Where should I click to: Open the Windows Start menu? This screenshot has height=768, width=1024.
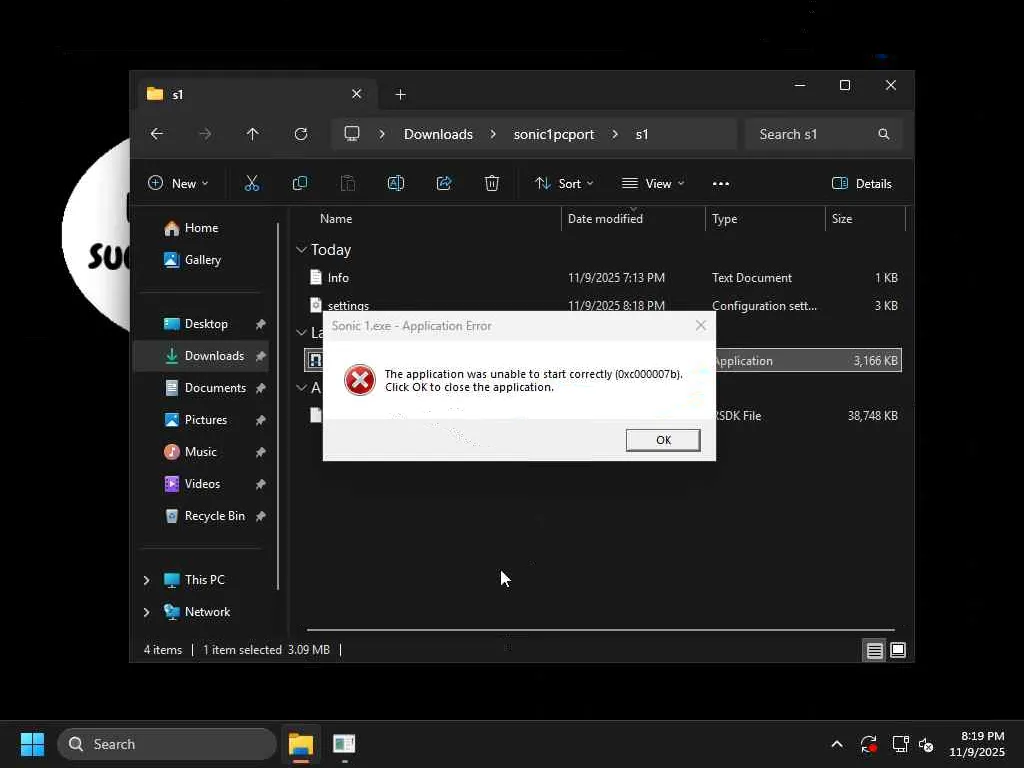pyautogui.click(x=32, y=744)
